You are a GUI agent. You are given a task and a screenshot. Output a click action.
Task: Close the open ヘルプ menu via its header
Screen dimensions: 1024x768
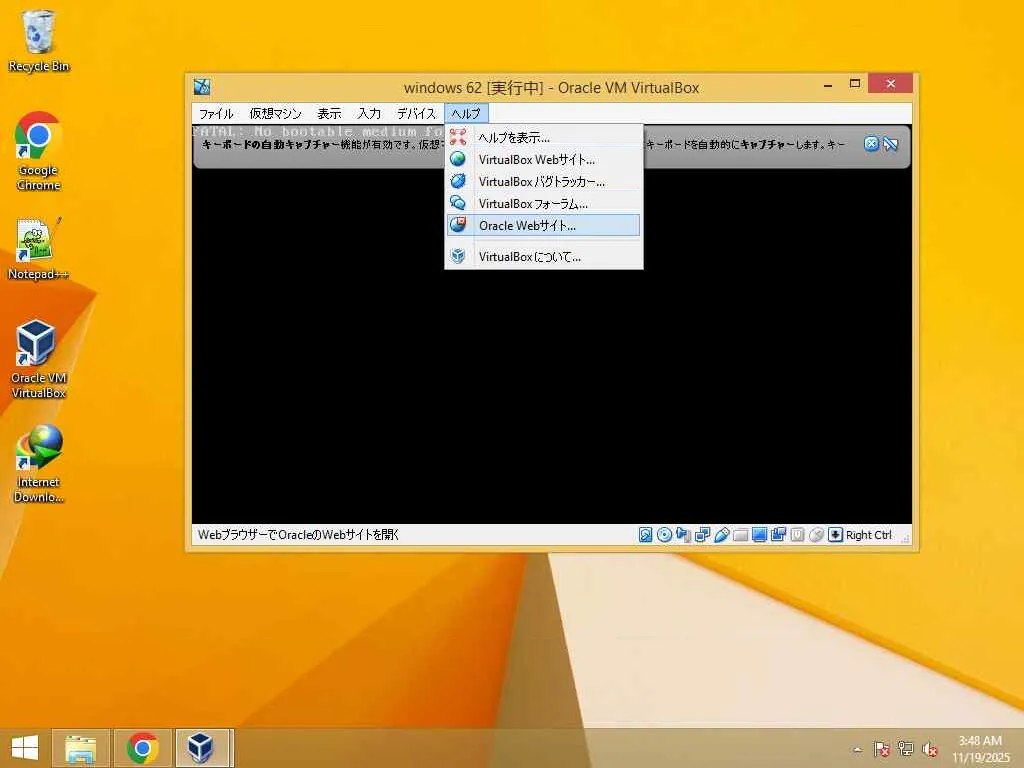[466, 114]
